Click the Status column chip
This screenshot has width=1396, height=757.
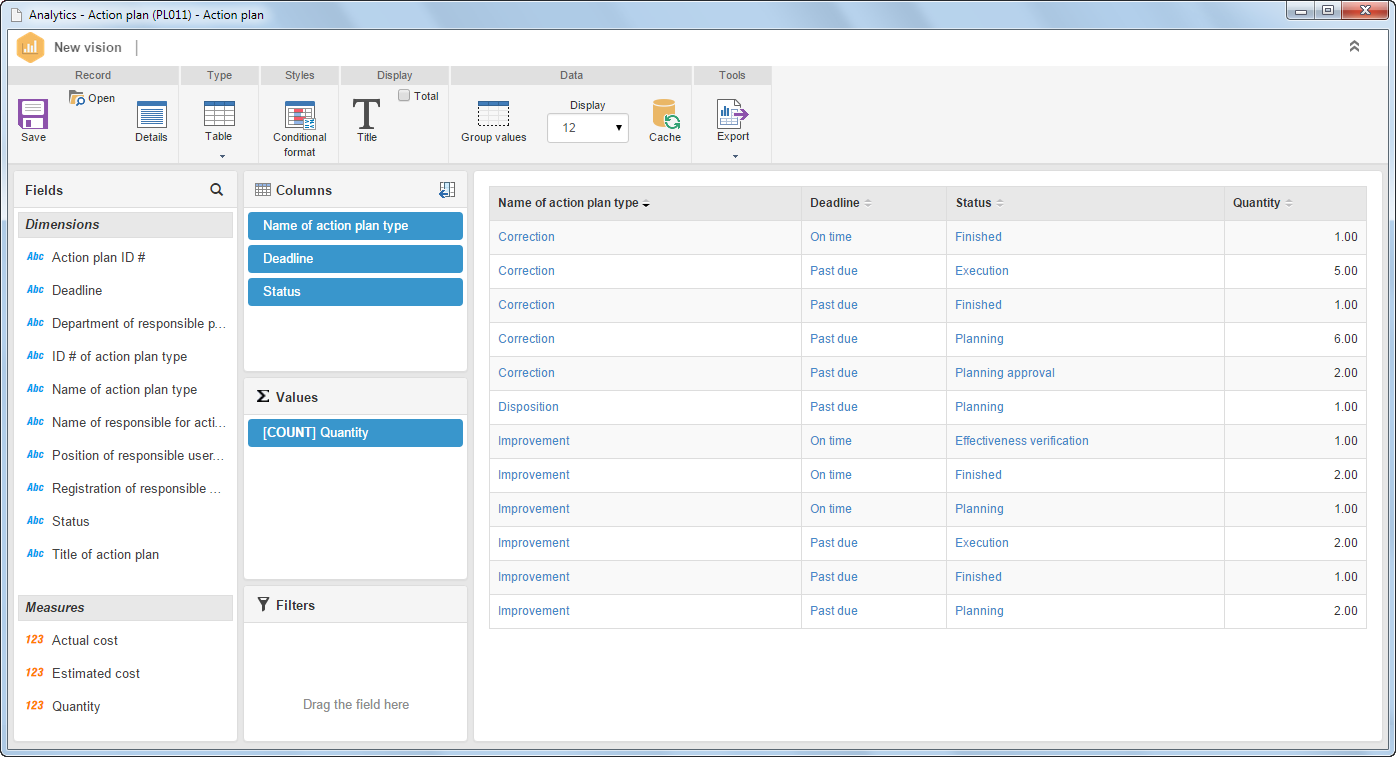point(355,292)
